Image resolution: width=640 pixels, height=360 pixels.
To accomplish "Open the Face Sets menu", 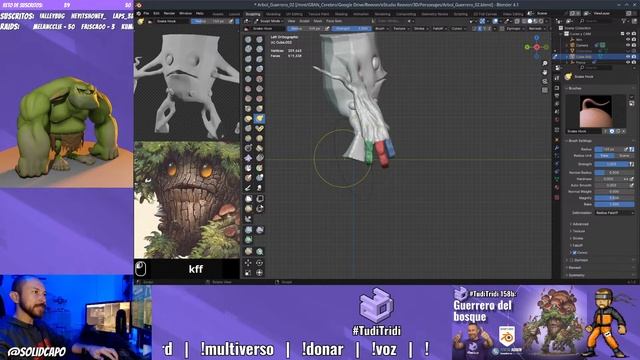I will (x=334, y=21).
